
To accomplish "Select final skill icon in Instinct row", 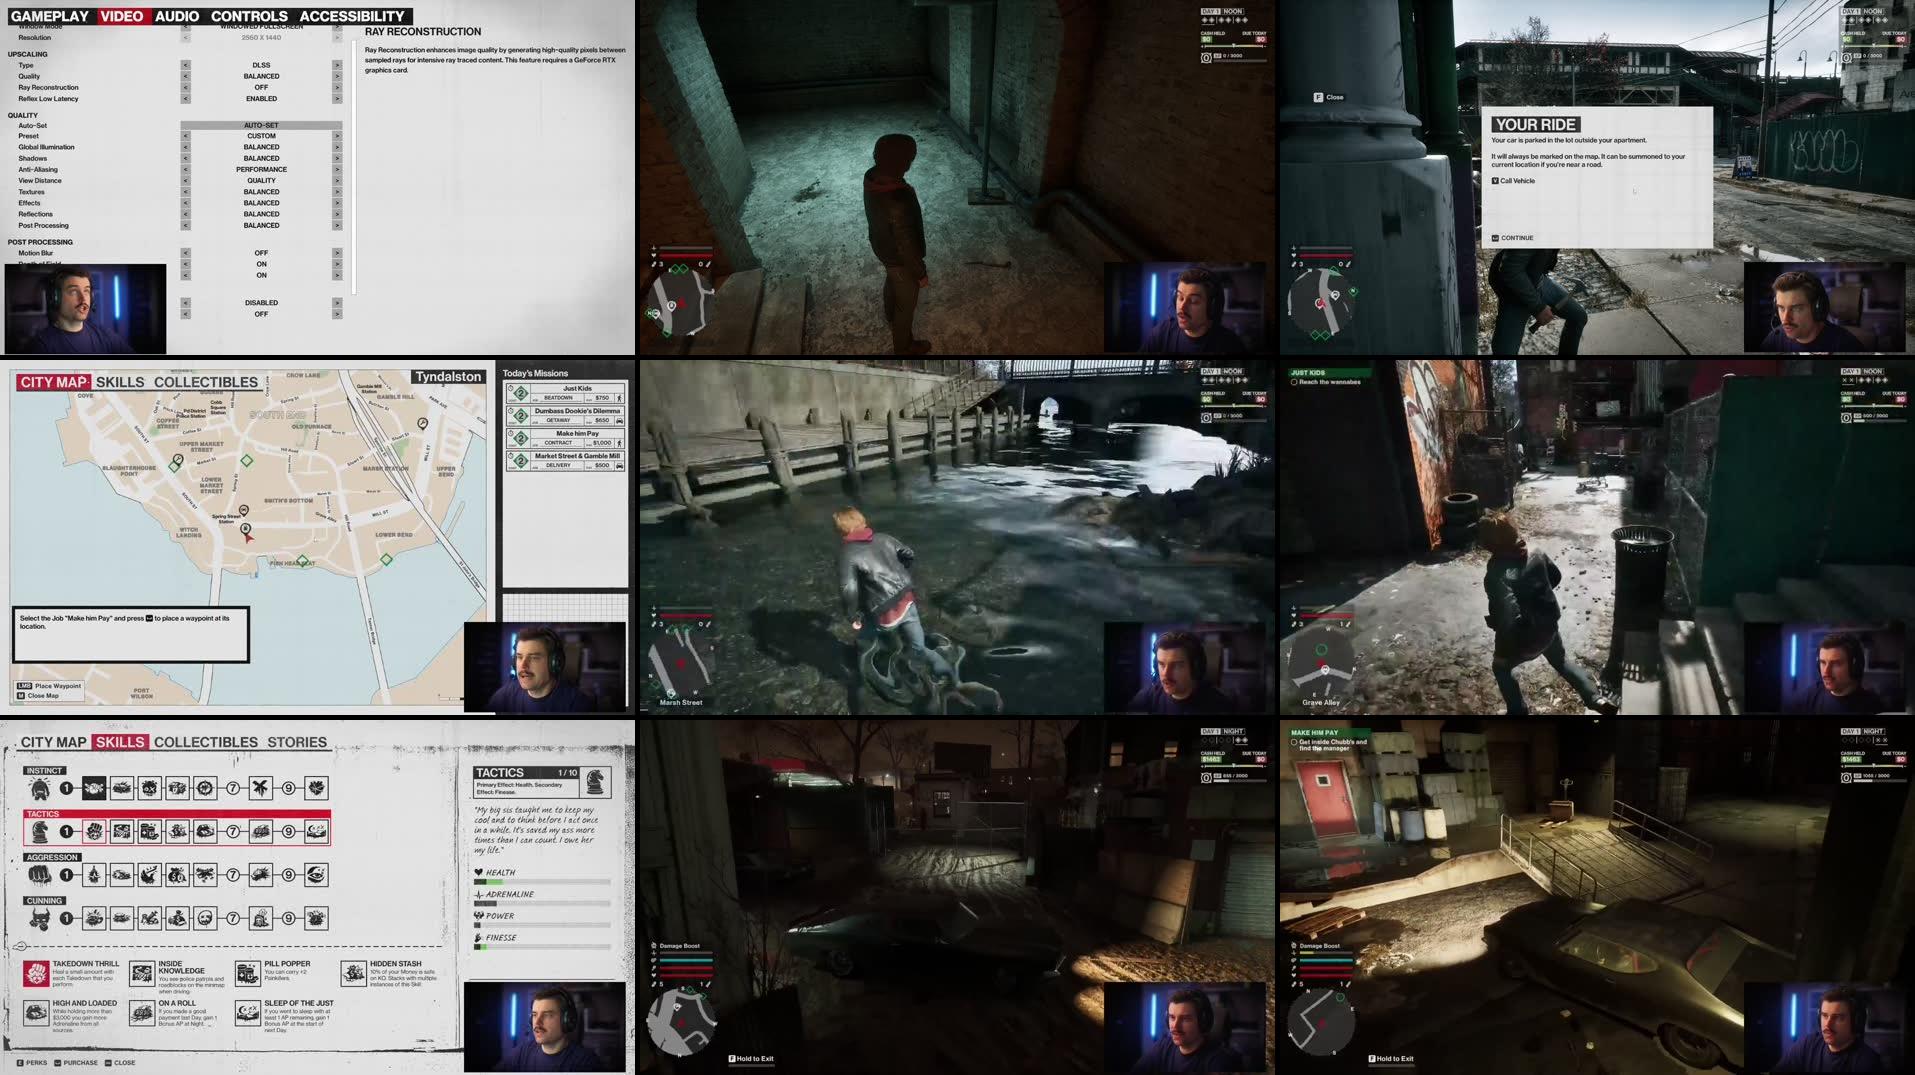I will pos(316,788).
